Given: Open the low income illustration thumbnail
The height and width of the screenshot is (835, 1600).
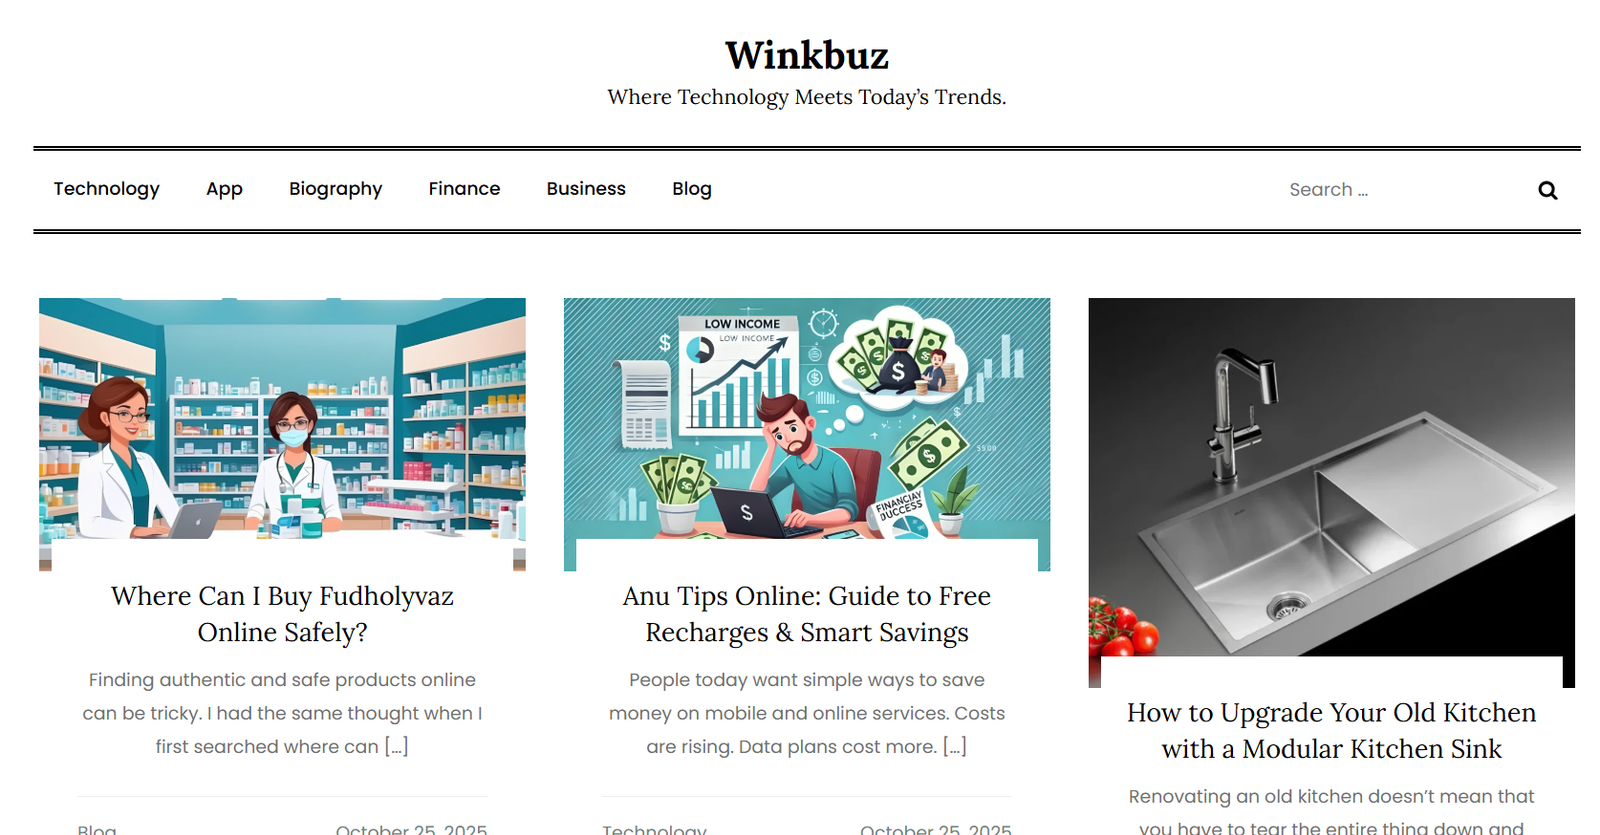Looking at the screenshot, I should point(807,434).
